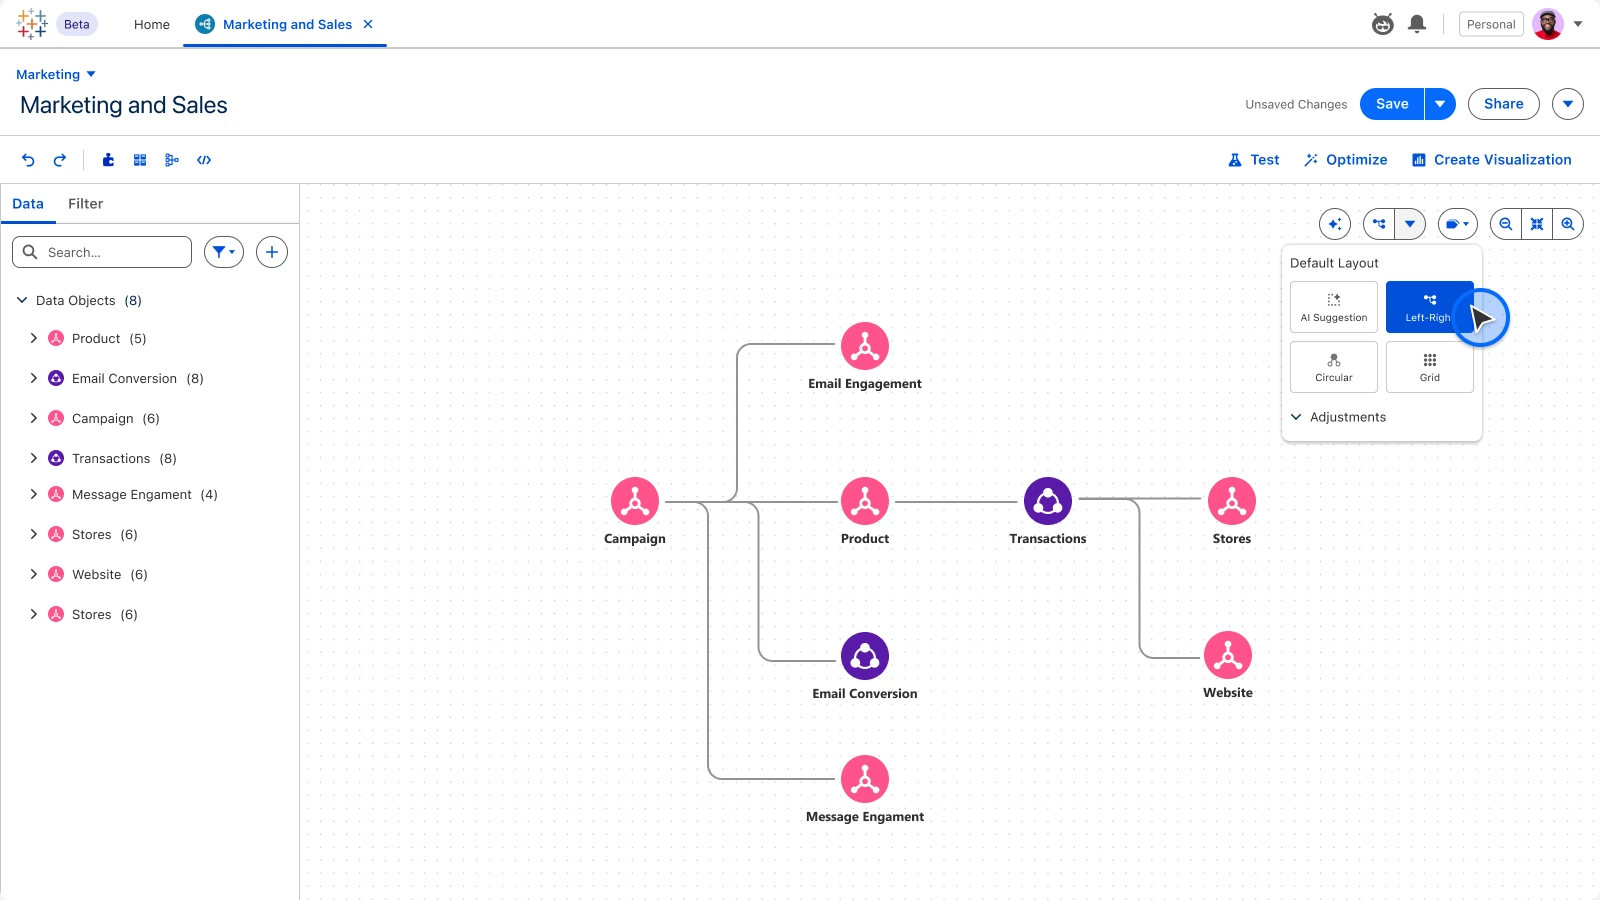The height and width of the screenshot is (900, 1600).
Task: Collapse the Data Objects group
Action: coord(22,300)
